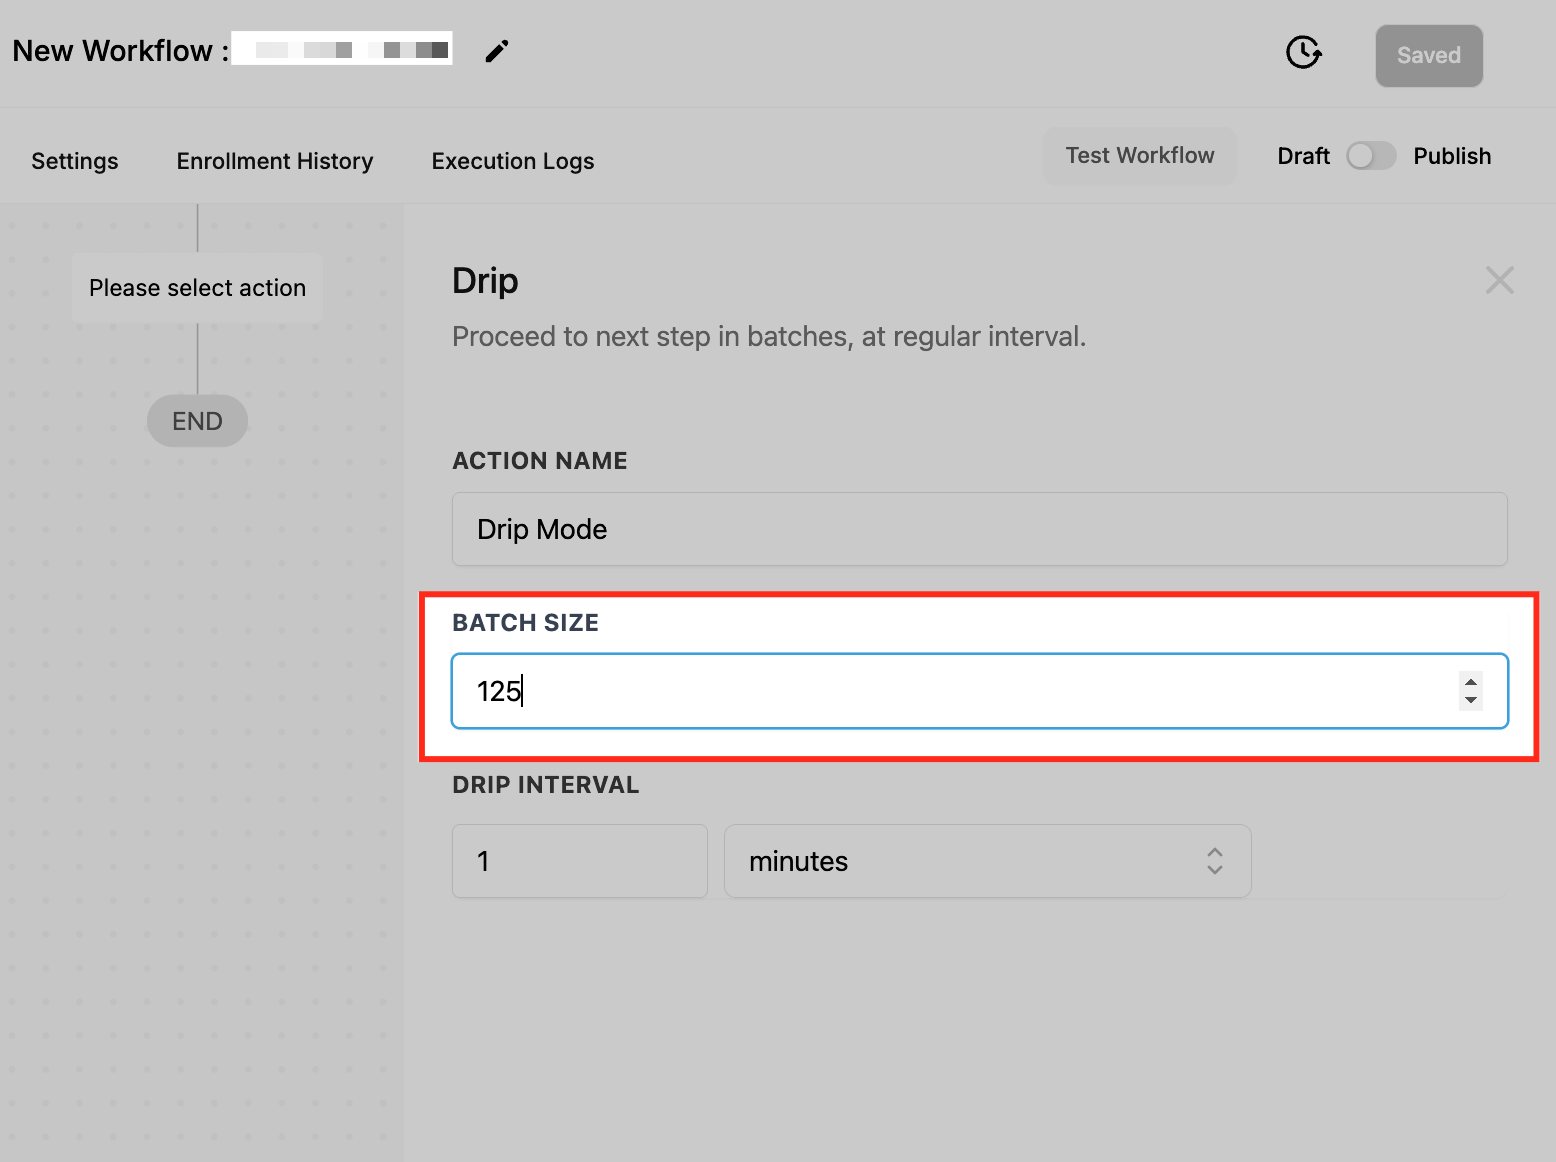
Task: Expand the minutes unit dropdown
Action: (x=987, y=861)
